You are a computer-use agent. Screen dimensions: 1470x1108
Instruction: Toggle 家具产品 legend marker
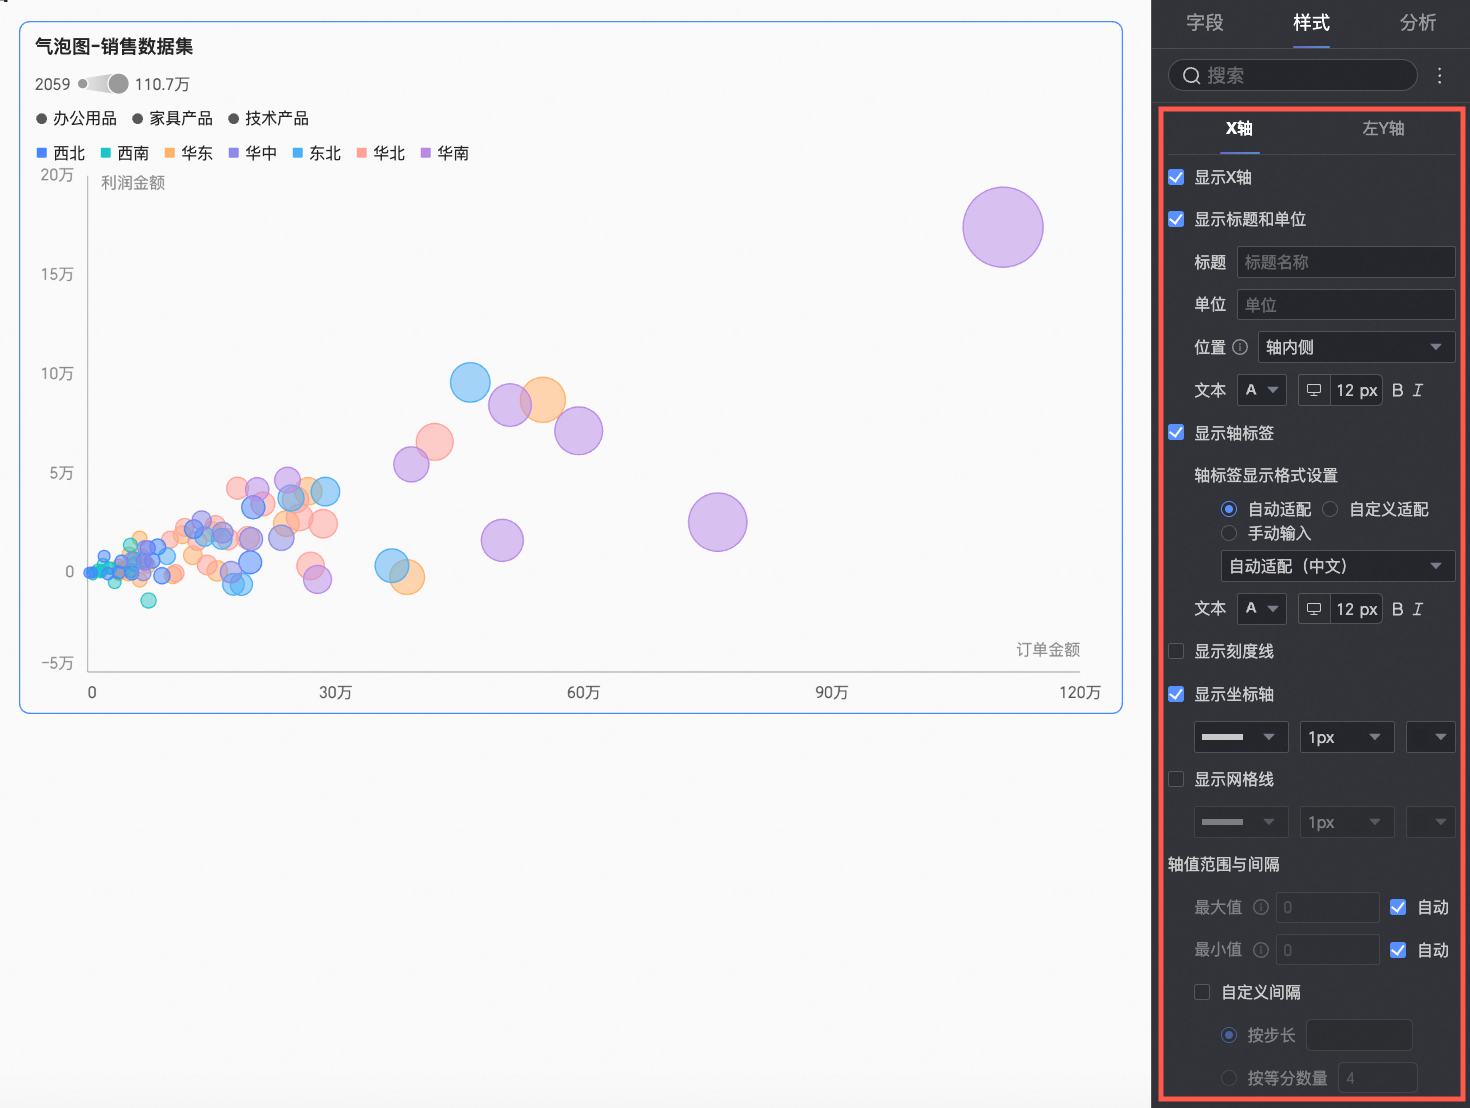[x=138, y=119]
